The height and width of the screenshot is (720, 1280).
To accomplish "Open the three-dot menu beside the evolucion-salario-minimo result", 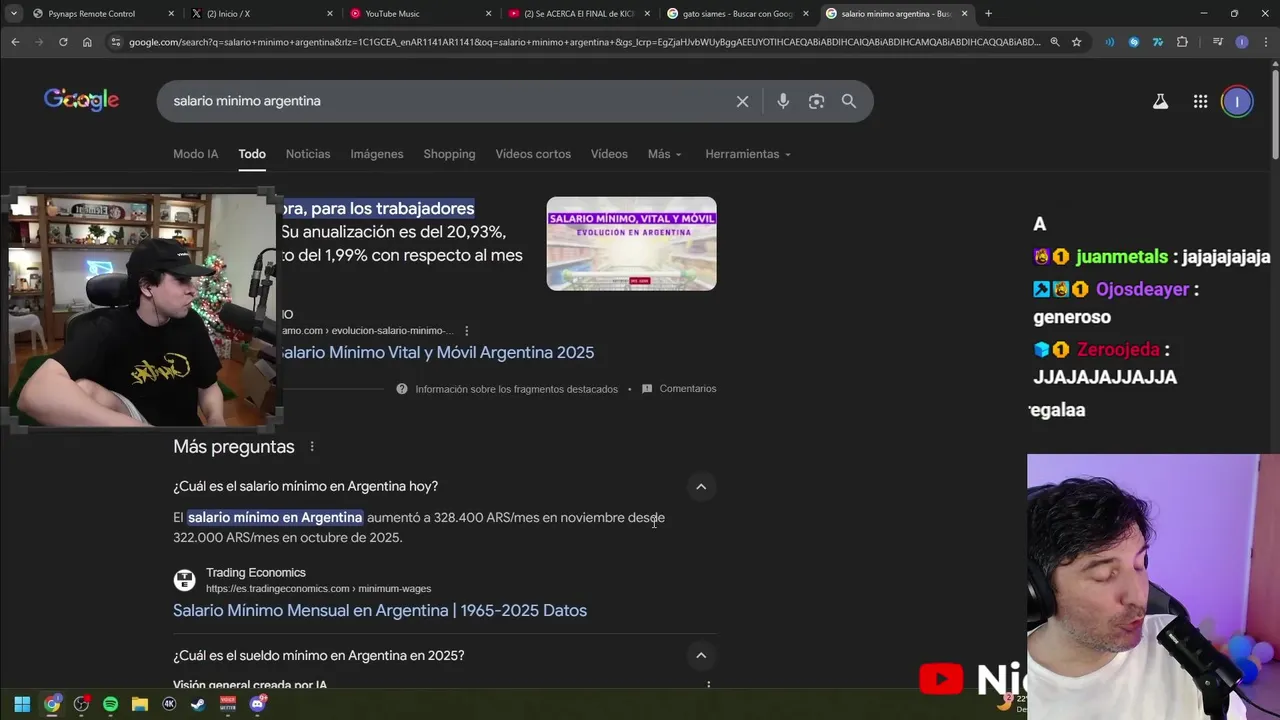I will 466,331.
